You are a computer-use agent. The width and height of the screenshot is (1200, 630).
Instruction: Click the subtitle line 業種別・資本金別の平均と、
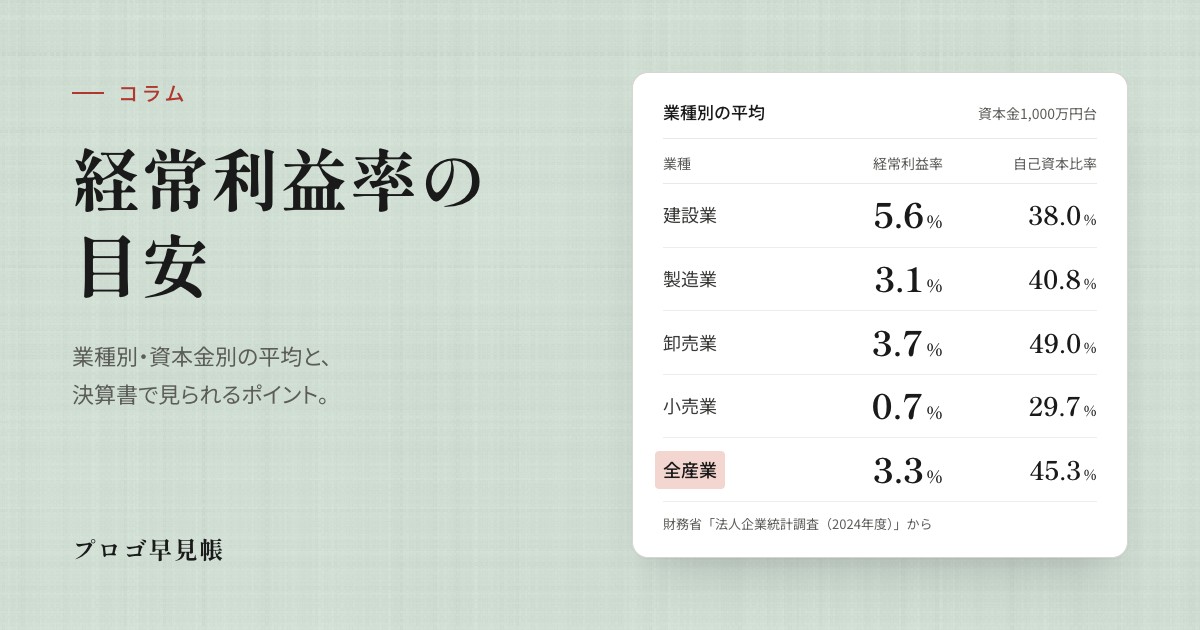[x=202, y=357]
